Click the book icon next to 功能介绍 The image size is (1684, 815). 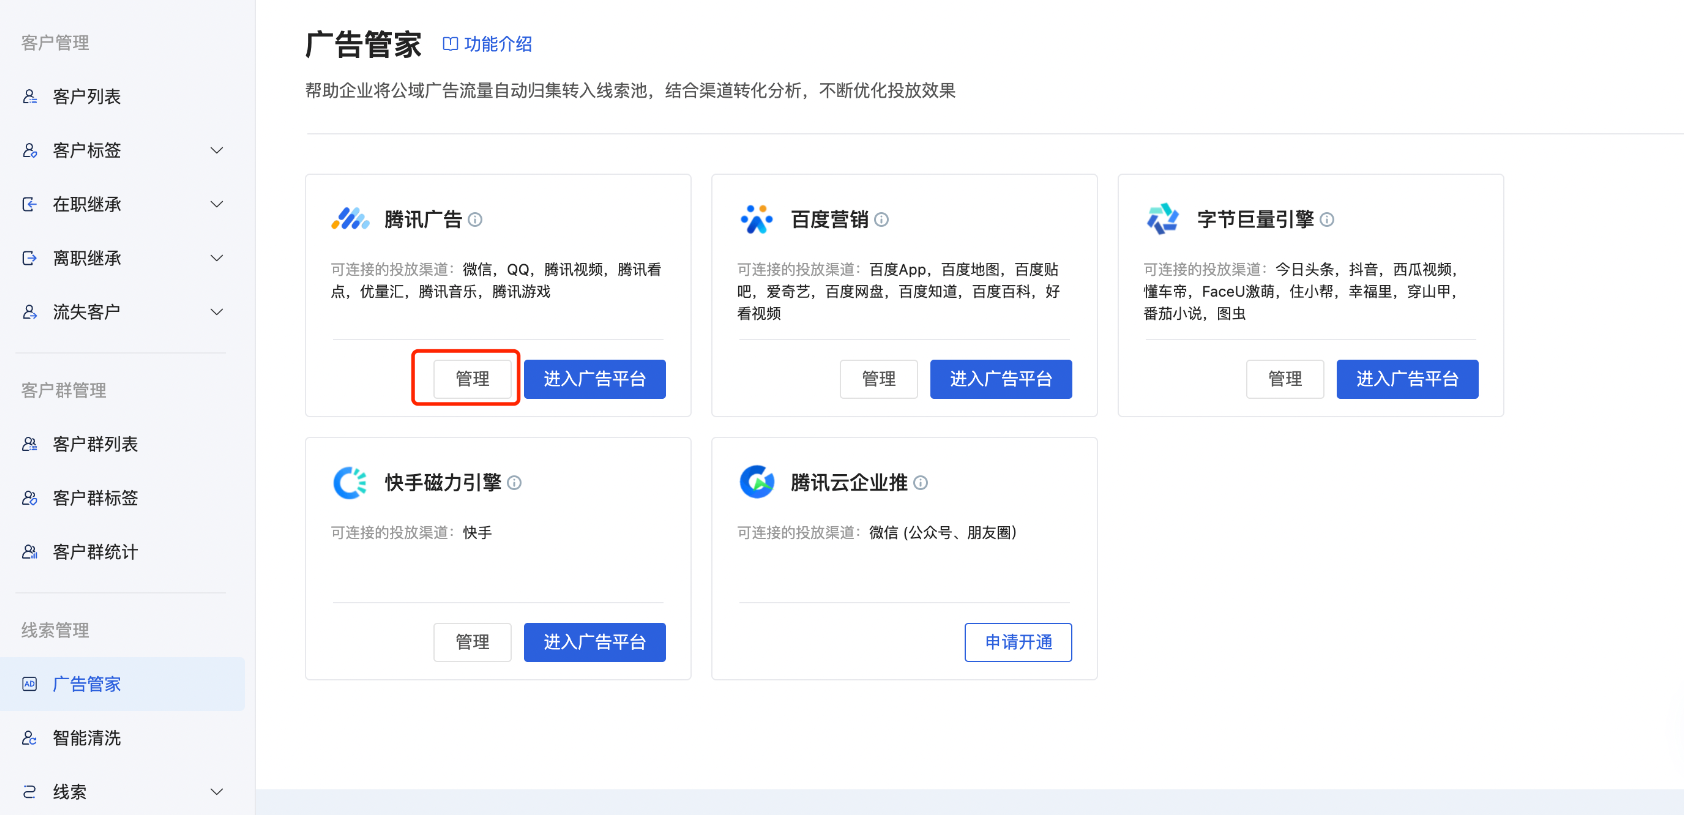click(450, 44)
